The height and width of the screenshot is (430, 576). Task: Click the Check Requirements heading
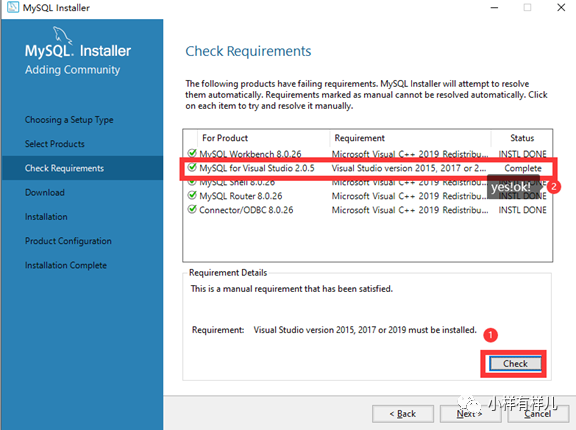click(248, 51)
